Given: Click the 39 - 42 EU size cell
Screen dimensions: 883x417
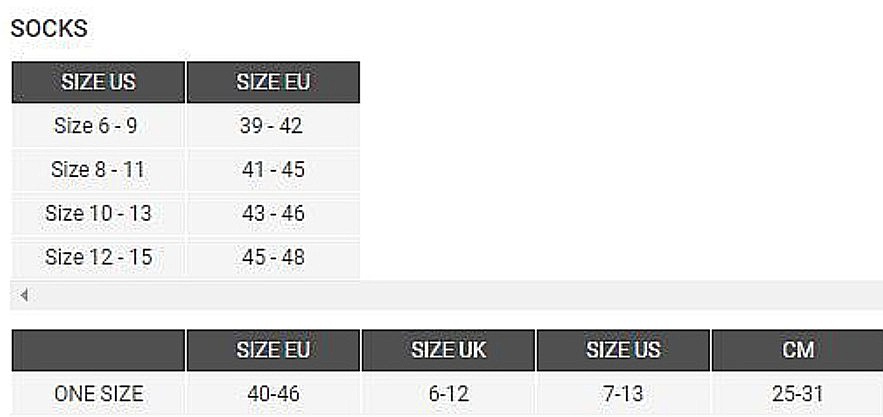Looking at the screenshot, I should [x=273, y=126].
